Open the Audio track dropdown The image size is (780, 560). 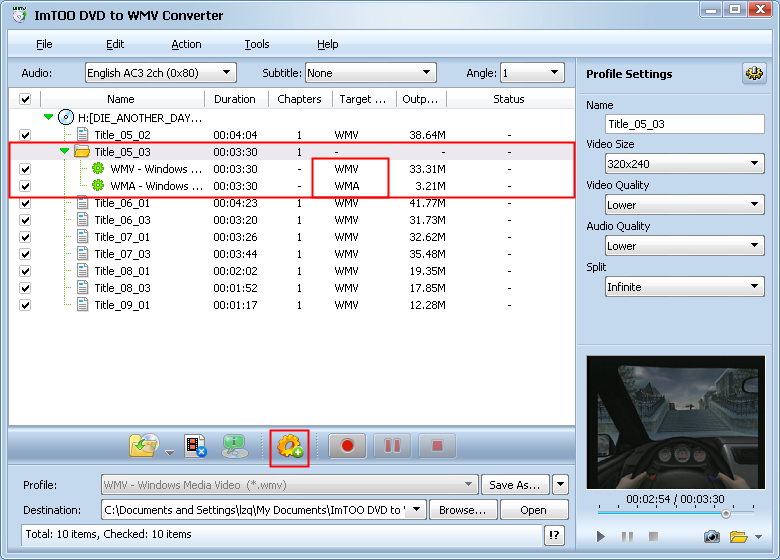point(161,73)
